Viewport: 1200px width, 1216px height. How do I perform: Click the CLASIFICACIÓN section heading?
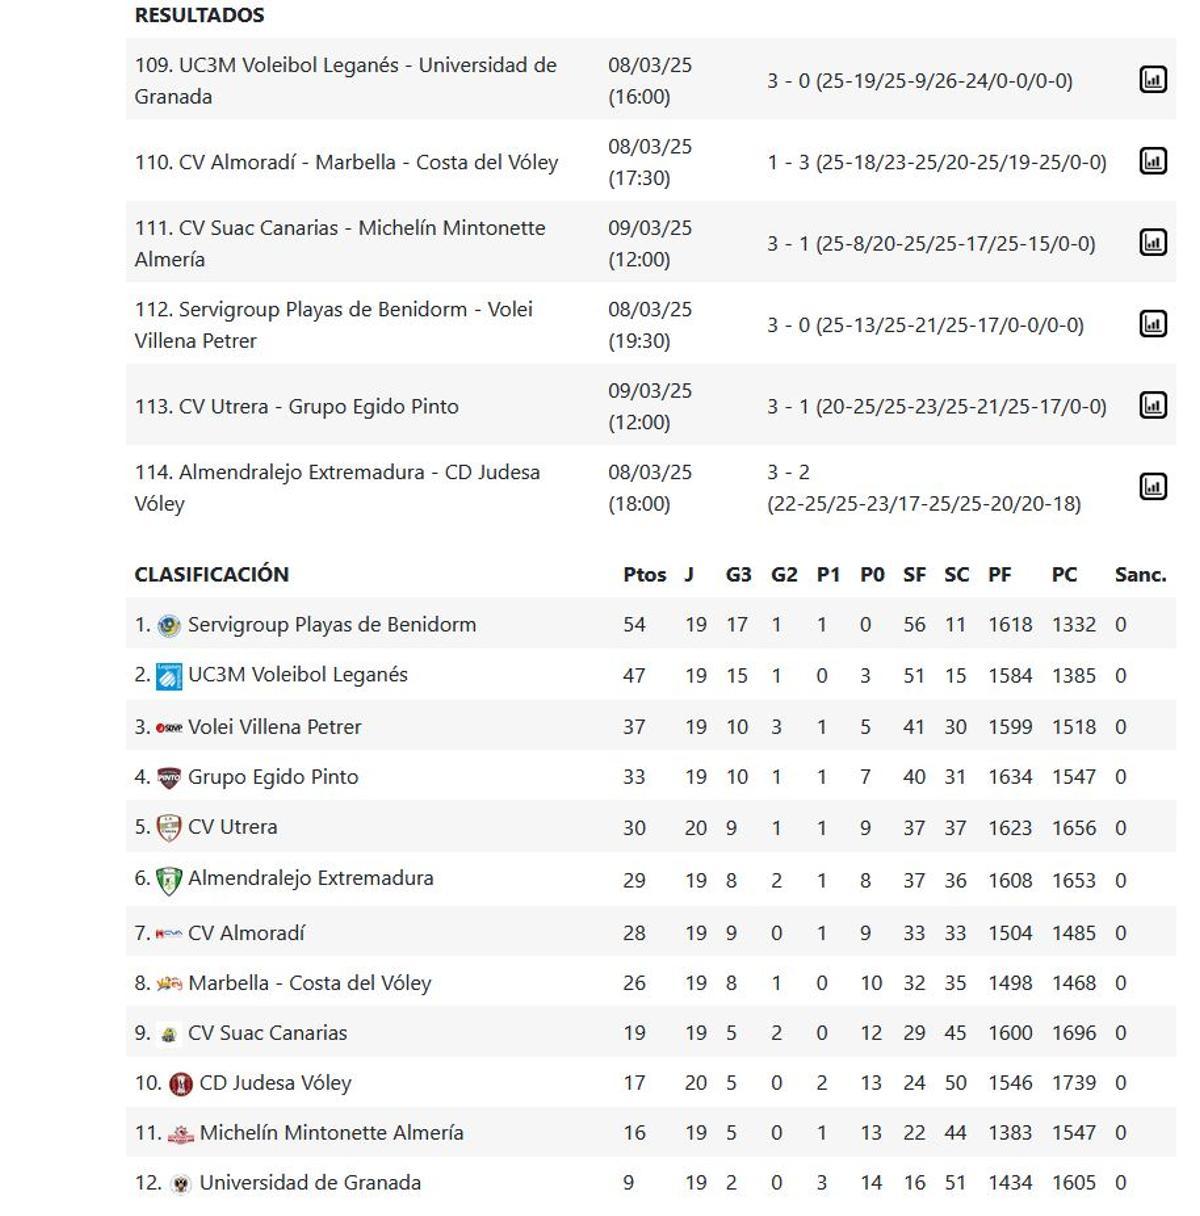(x=211, y=575)
